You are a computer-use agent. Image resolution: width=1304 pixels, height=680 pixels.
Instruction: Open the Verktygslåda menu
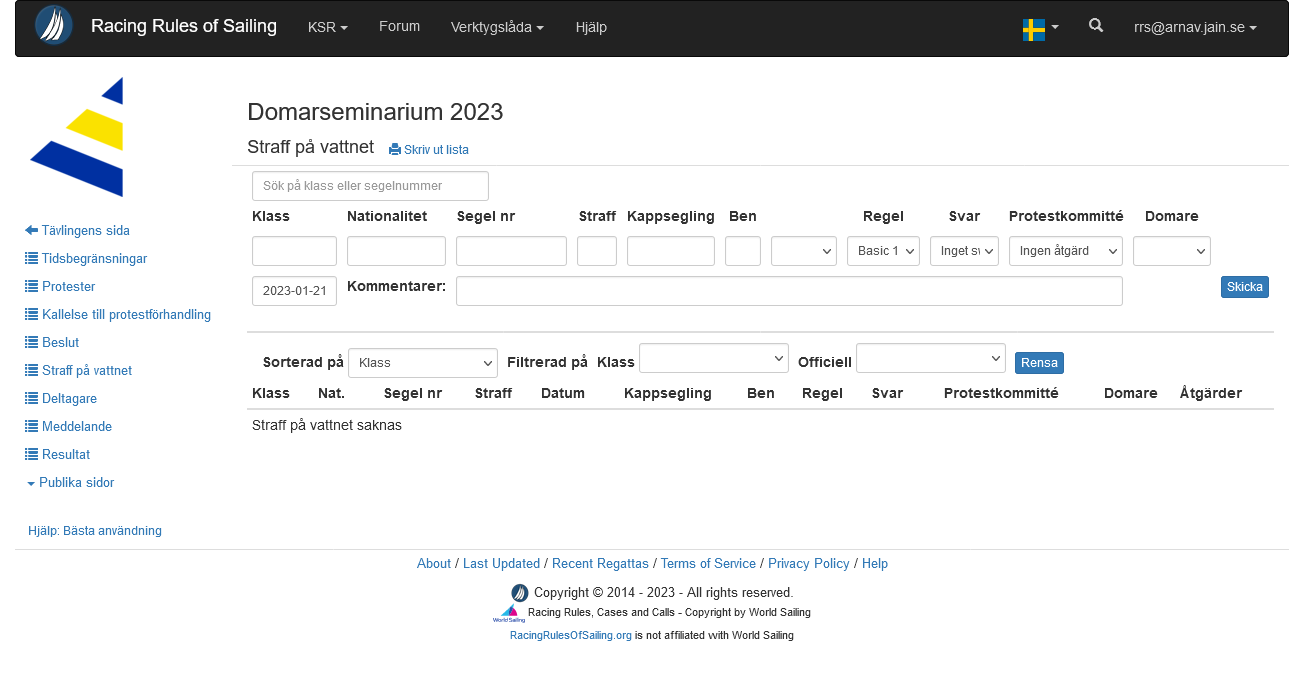click(497, 28)
